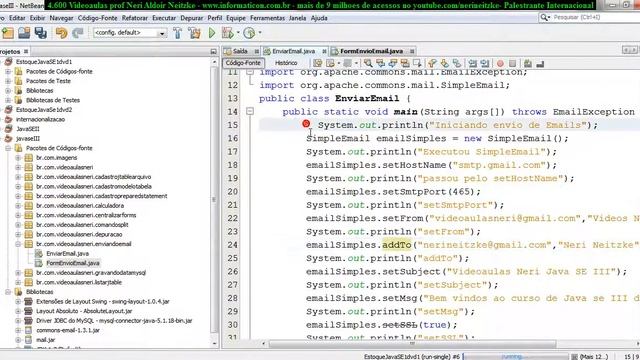Select the mail.jar library
The width and height of the screenshot is (640, 360).
click(x=45, y=340)
